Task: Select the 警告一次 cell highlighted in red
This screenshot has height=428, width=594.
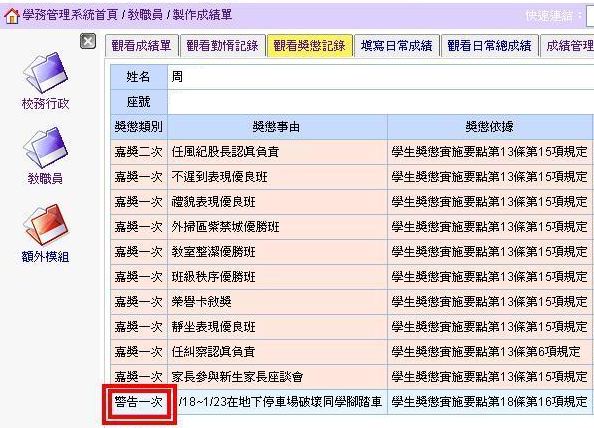Action: click(x=139, y=402)
